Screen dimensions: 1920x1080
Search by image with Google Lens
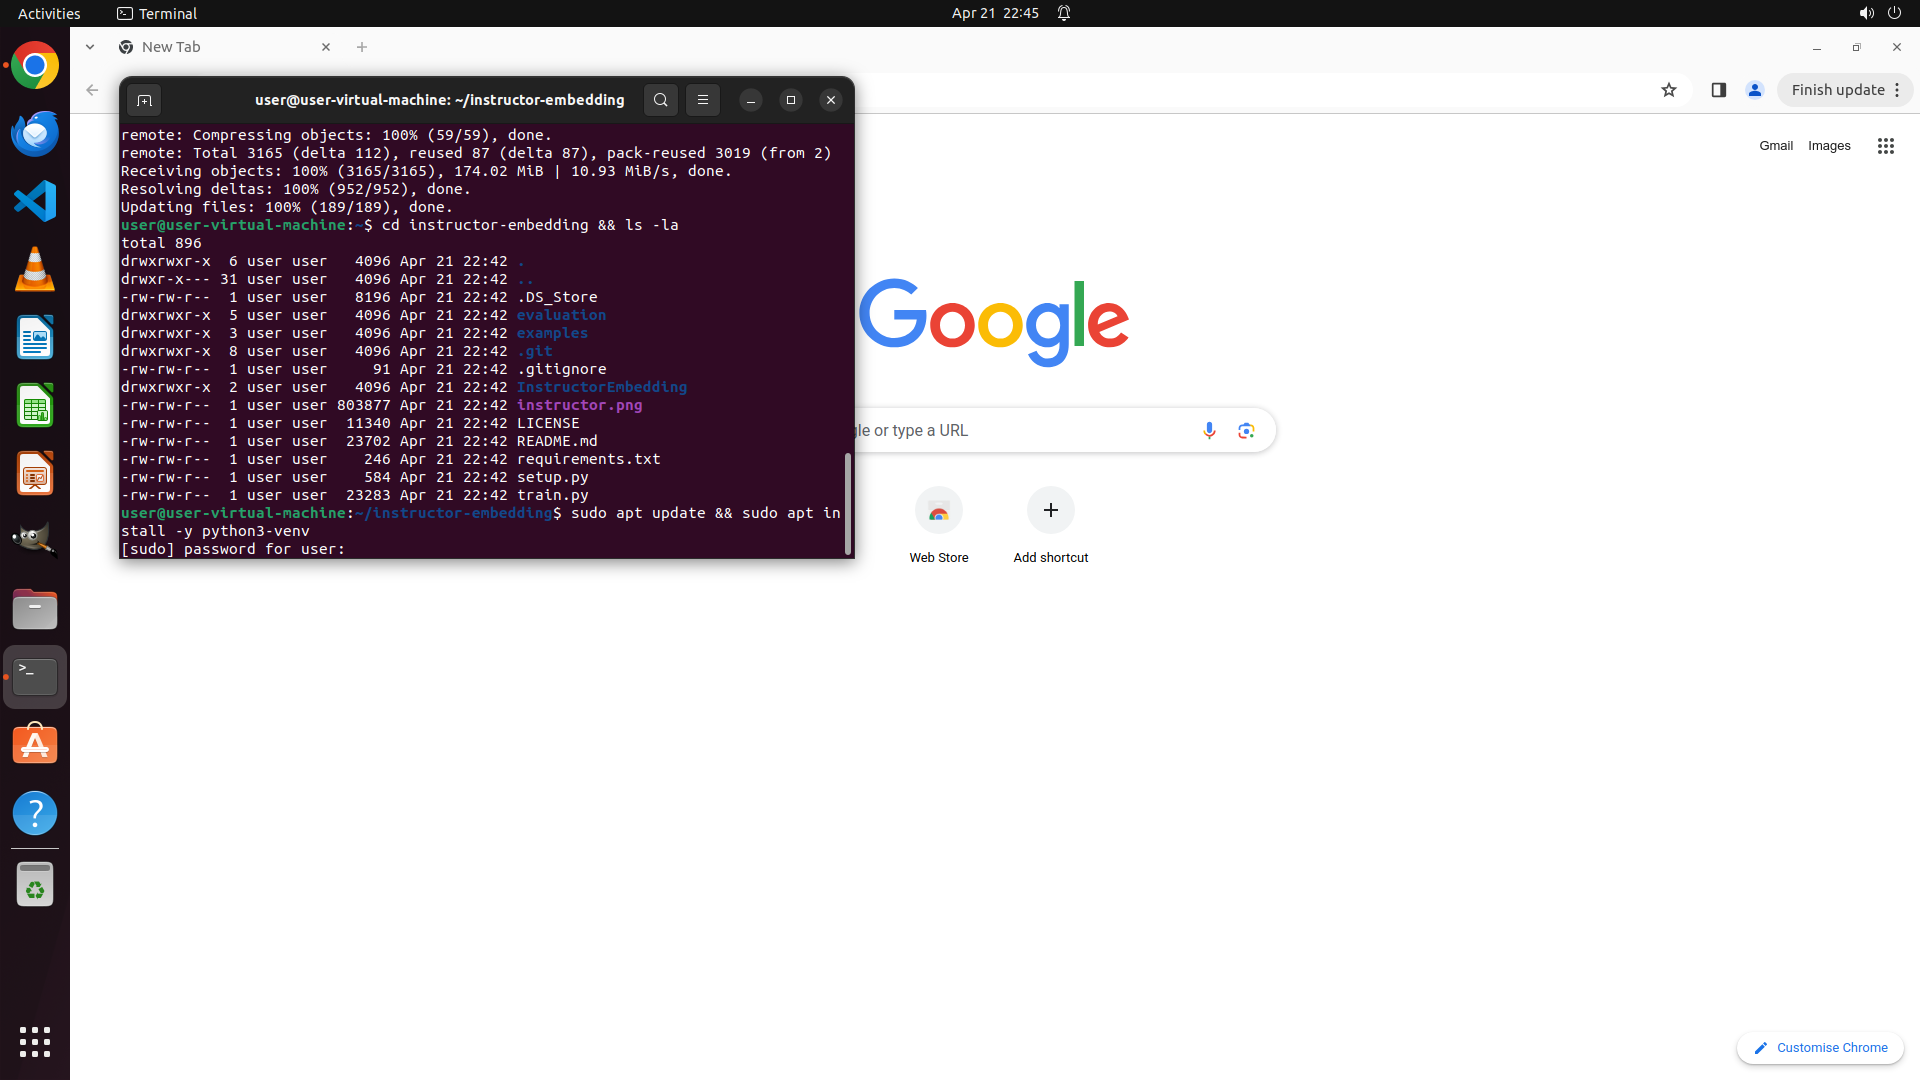coord(1246,430)
